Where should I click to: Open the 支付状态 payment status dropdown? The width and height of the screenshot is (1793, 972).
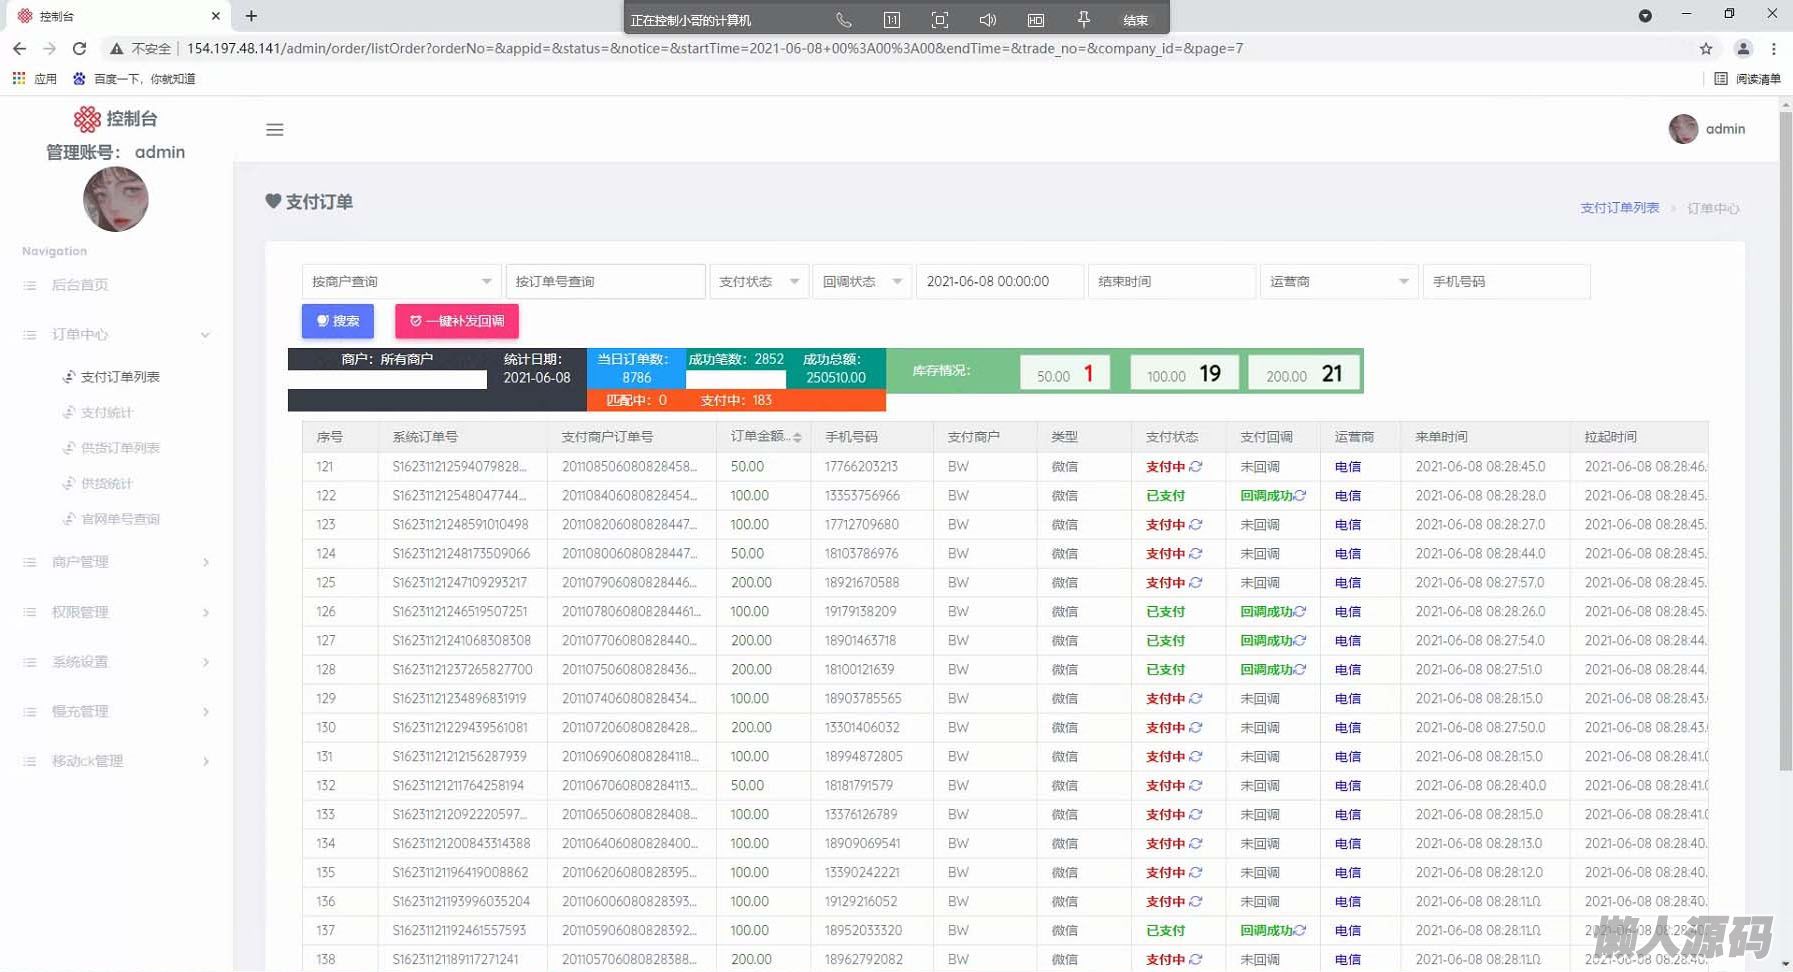click(x=759, y=282)
